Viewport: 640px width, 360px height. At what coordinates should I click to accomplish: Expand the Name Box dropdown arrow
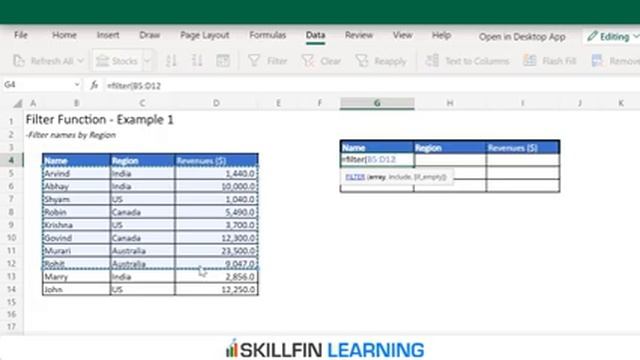77,85
